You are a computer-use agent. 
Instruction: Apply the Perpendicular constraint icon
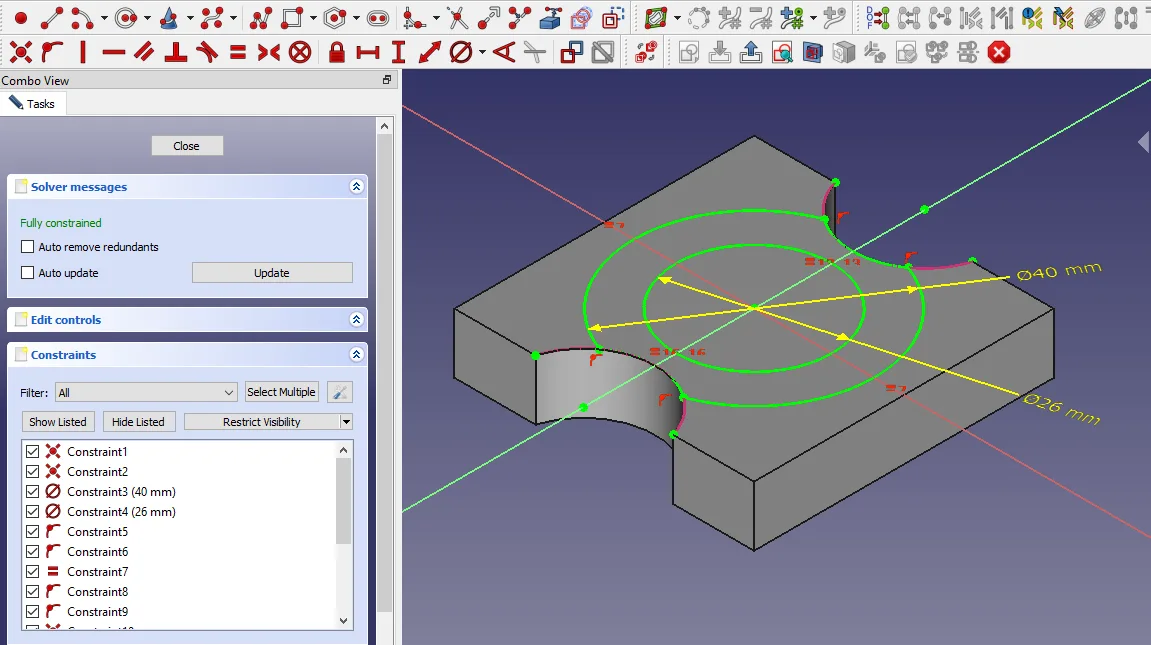click(x=176, y=53)
